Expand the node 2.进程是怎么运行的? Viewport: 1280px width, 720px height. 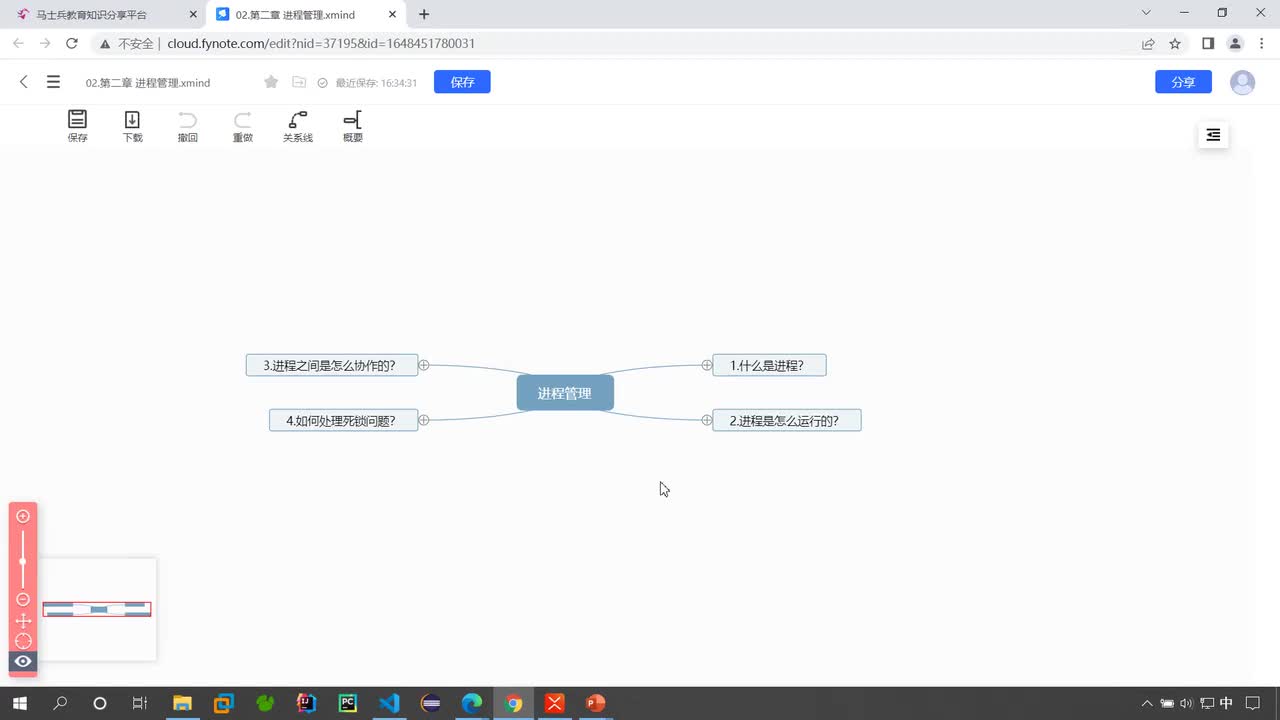pyautogui.click(x=707, y=420)
